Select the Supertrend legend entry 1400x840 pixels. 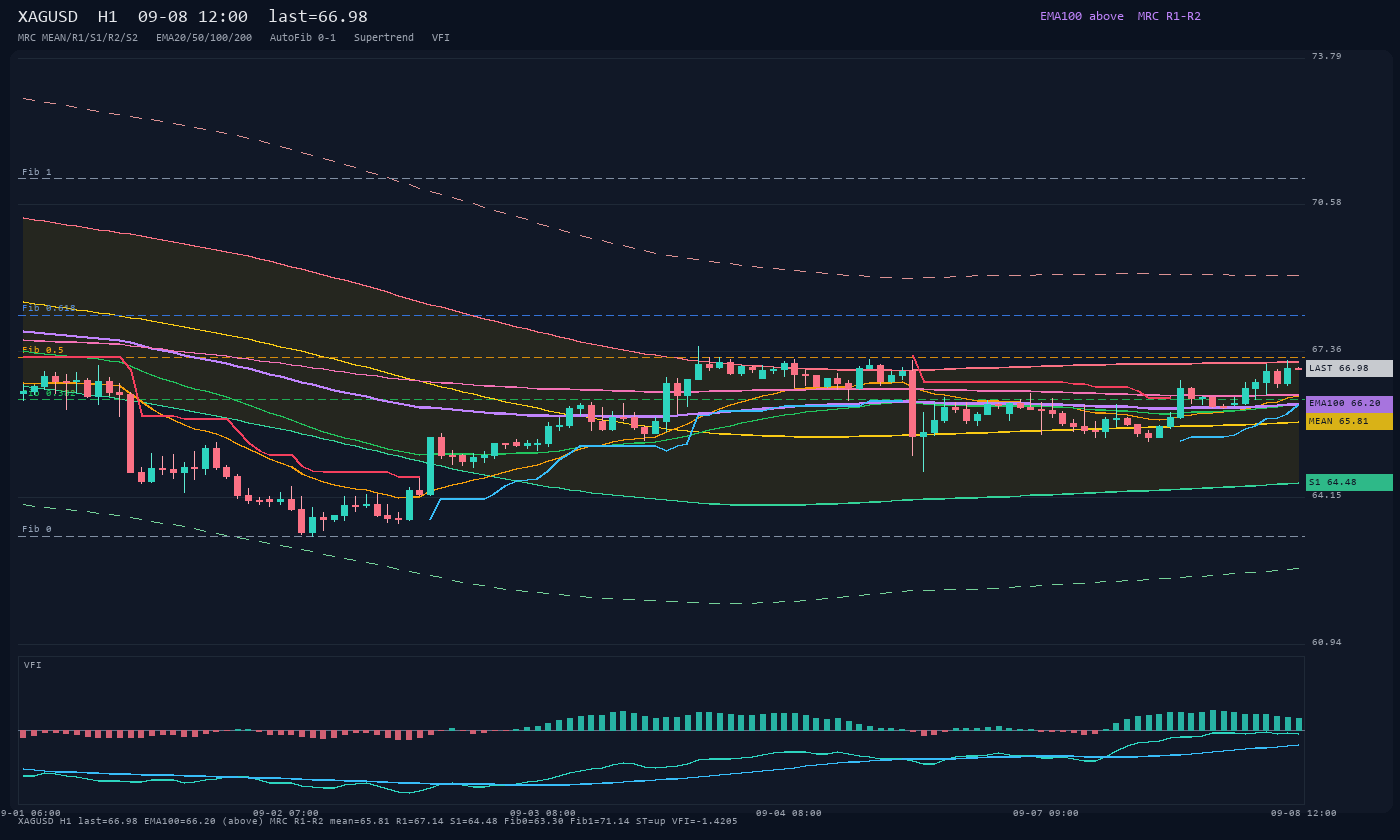[384, 38]
